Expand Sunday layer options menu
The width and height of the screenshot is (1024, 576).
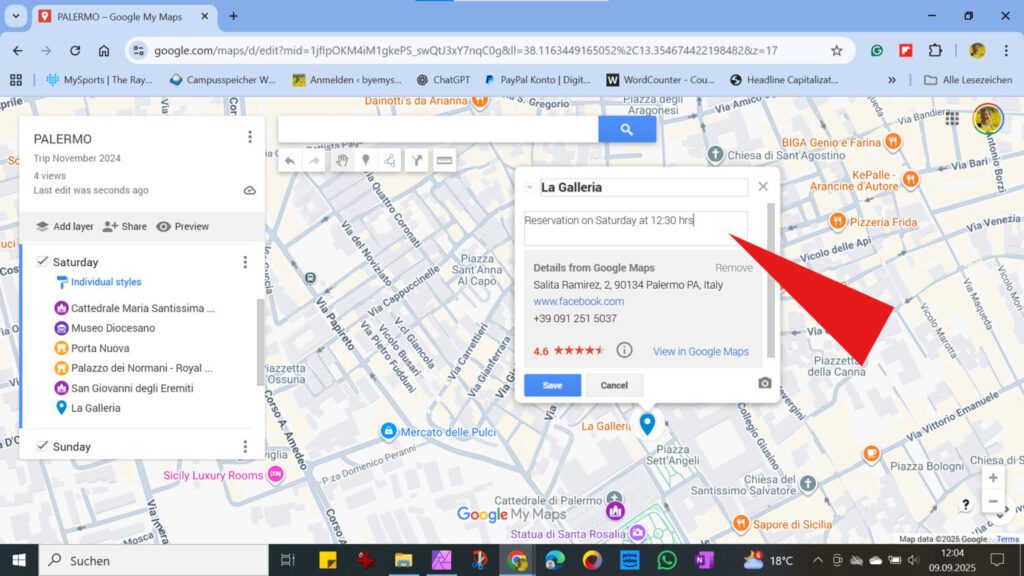pyautogui.click(x=245, y=446)
